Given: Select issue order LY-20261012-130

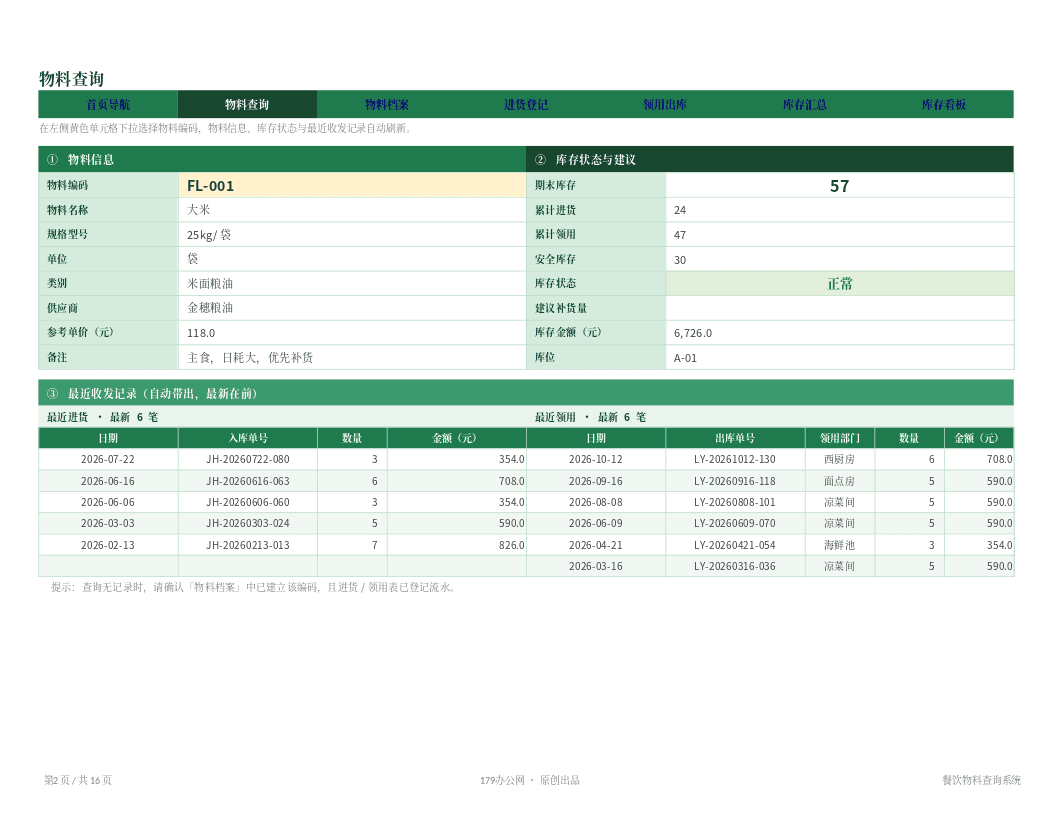Looking at the screenshot, I should tap(735, 459).
